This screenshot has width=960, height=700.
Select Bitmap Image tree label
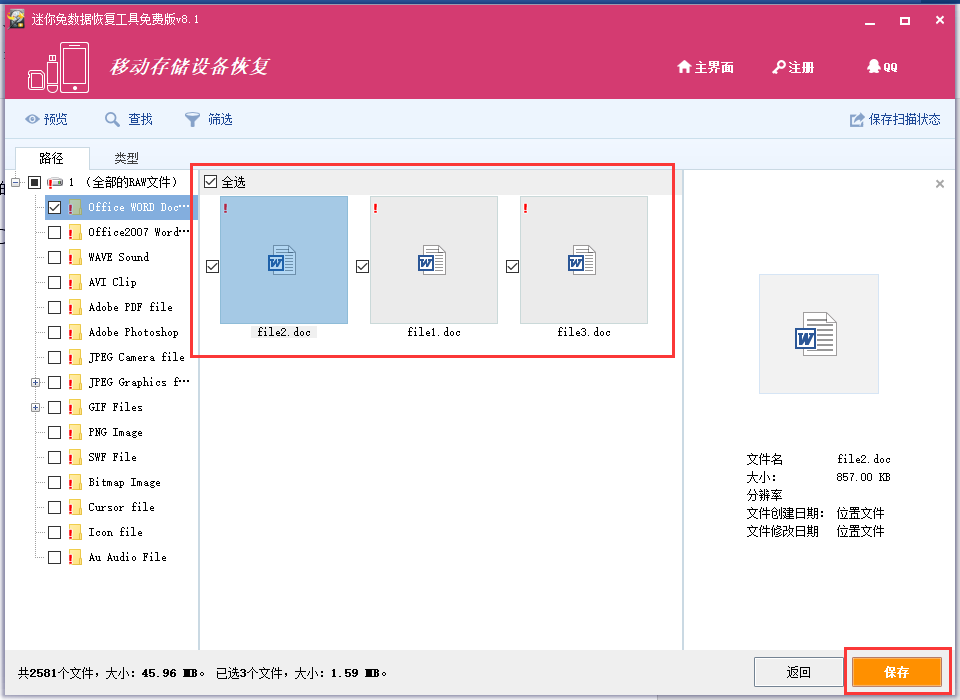124,483
